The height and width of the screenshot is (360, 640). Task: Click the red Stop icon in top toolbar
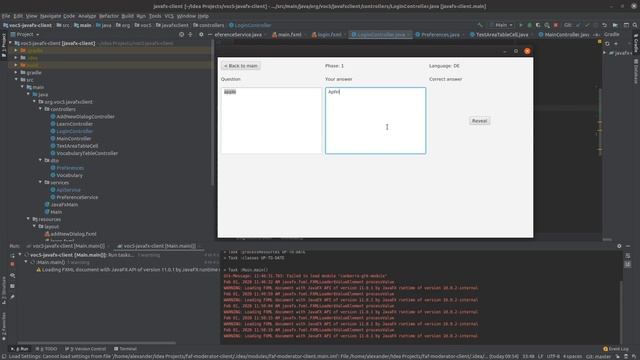pyautogui.click(x=556, y=25)
